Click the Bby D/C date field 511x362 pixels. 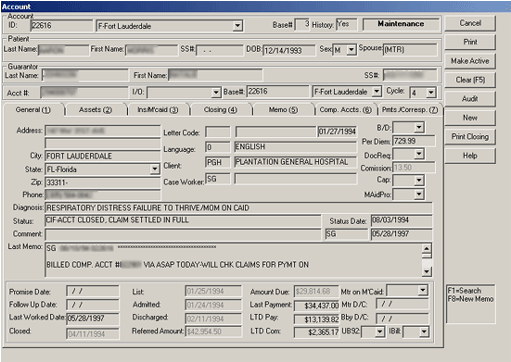(402, 319)
